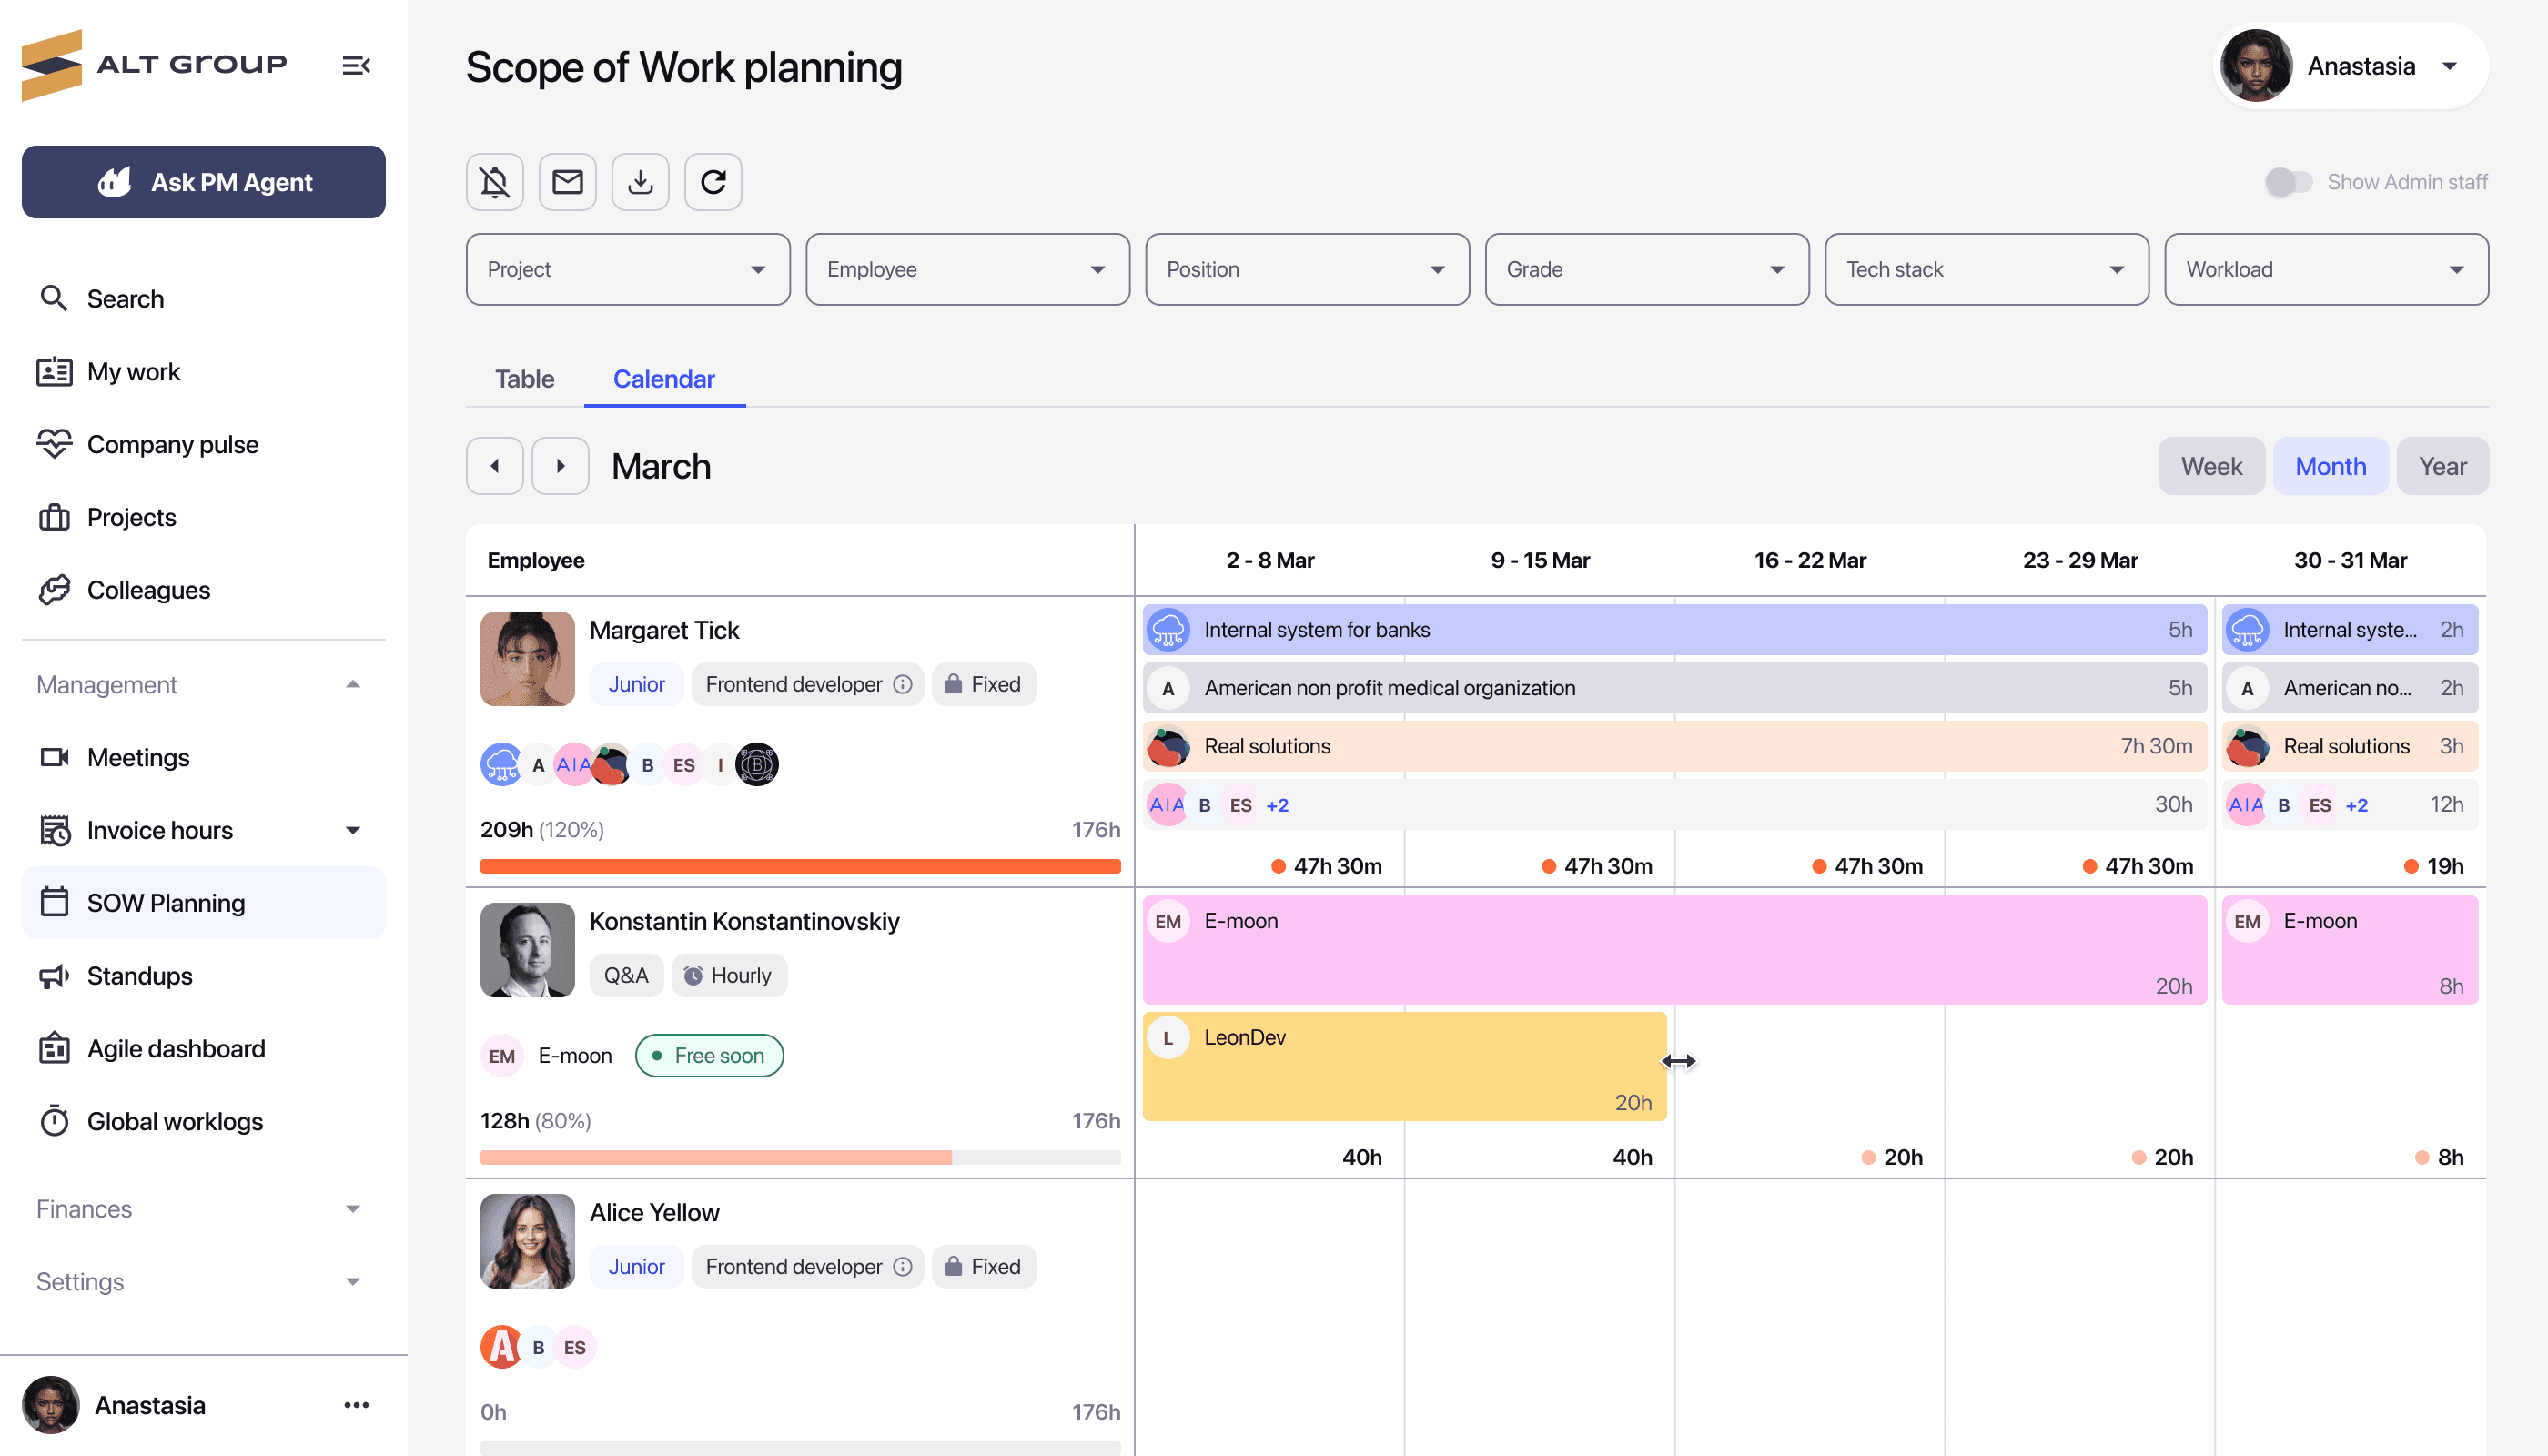
Task: Click the Ask PM Agent button
Action: [203, 182]
